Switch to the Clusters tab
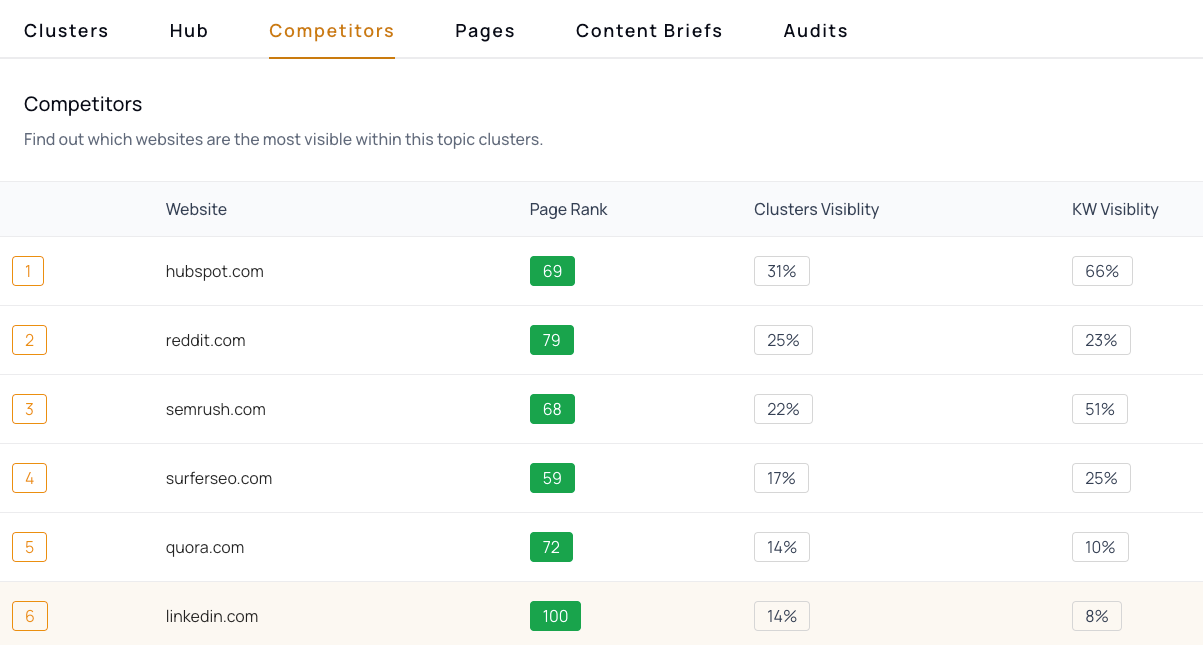Image resolution: width=1203 pixels, height=645 pixels. pyautogui.click(x=66, y=30)
